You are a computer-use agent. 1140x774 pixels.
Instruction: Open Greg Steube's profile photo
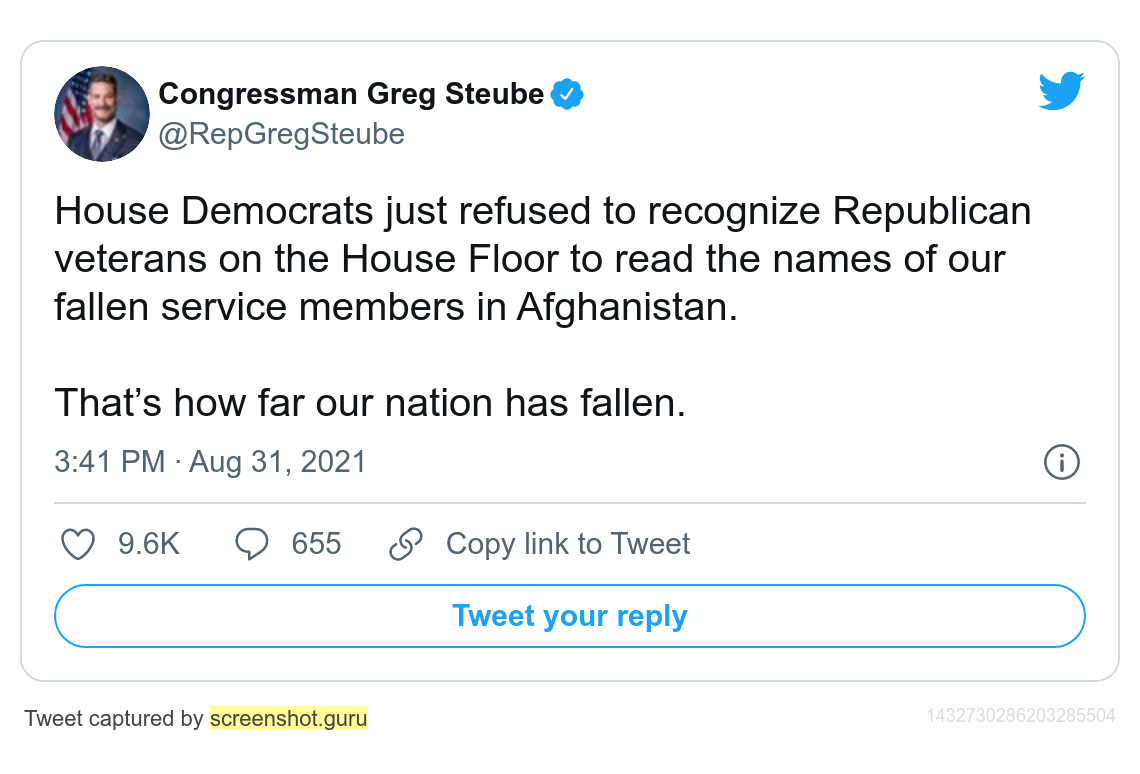click(x=102, y=113)
